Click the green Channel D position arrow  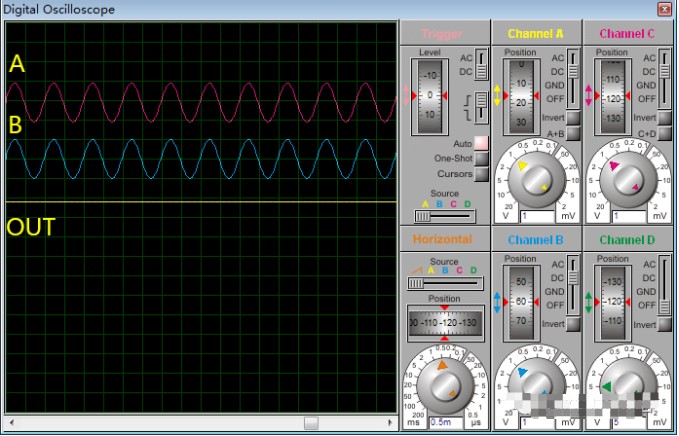pyautogui.click(x=590, y=300)
